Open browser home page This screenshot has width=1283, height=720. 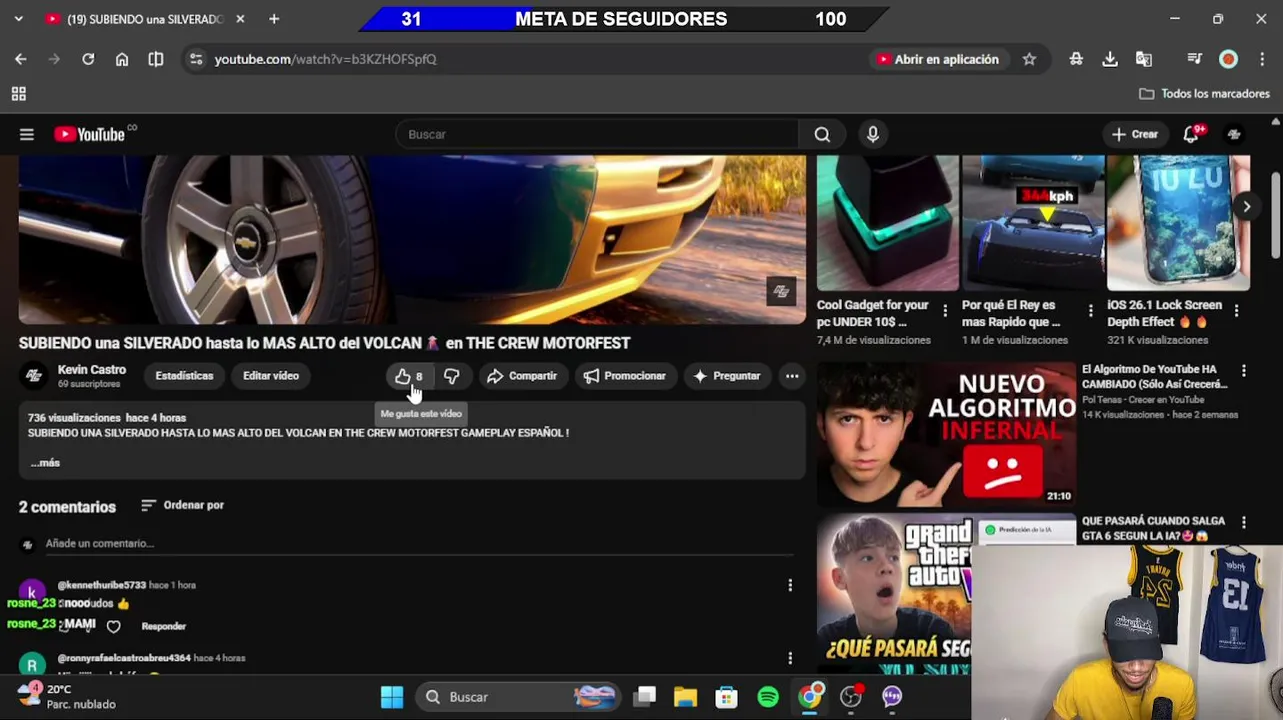[122, 59]
